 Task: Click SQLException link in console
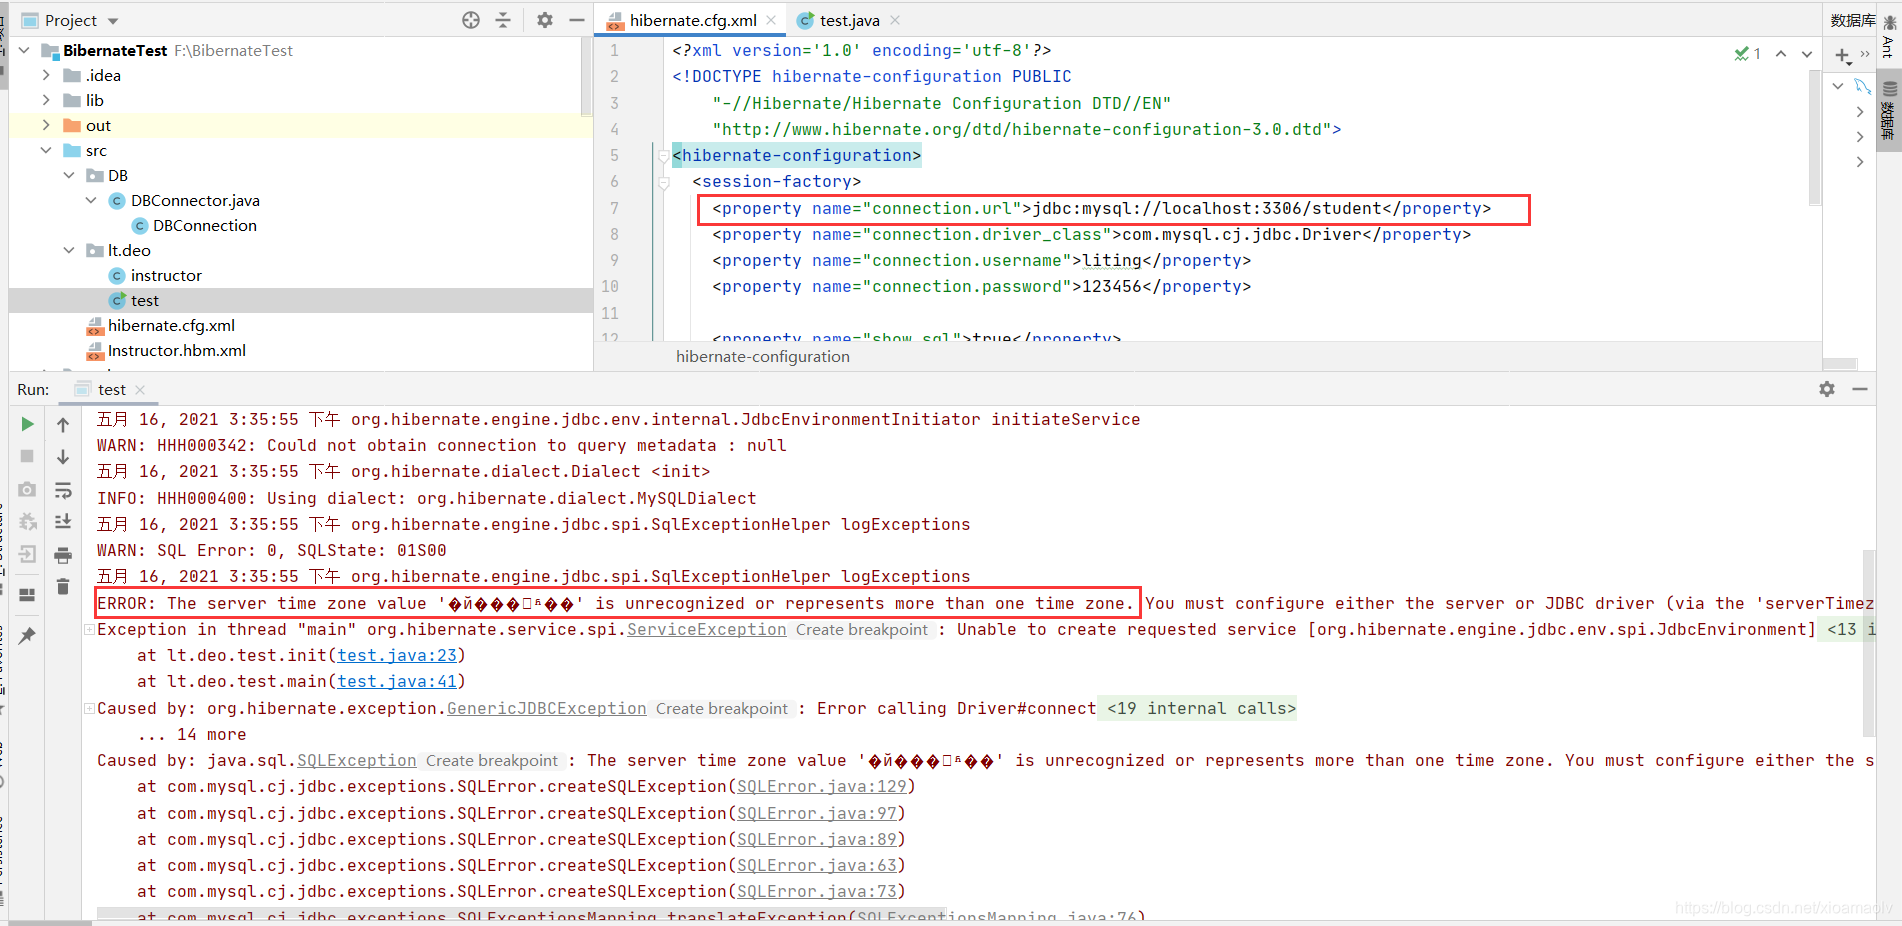pyautogui.click(x=356, y=761)
